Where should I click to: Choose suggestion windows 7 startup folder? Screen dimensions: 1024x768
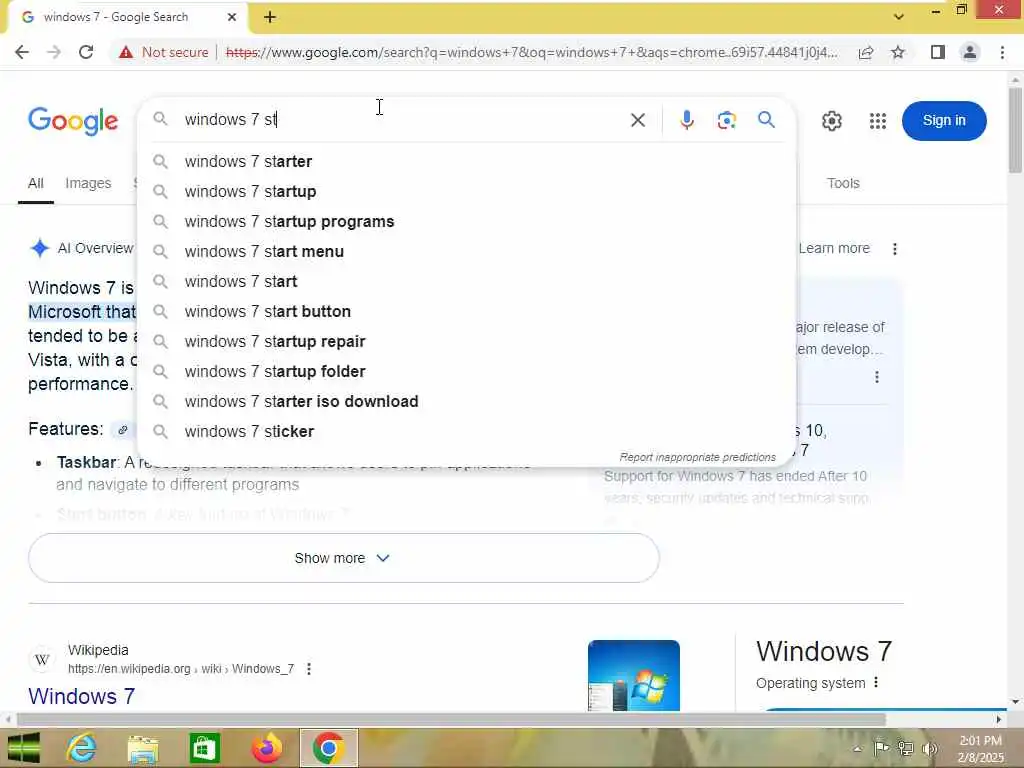pyautogui.click(x=467, y=372)
